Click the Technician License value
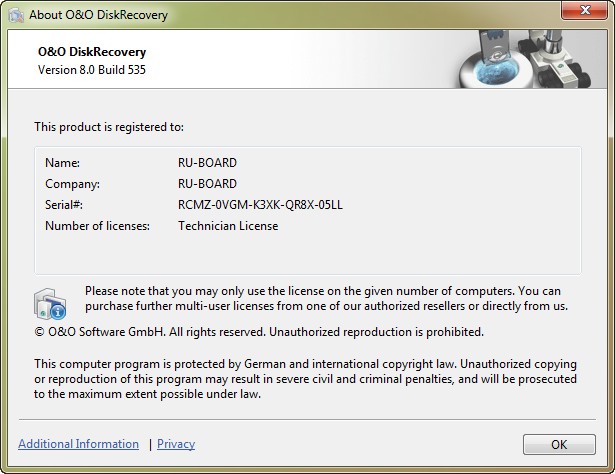The image size is (615, 474). coord(228,226)
